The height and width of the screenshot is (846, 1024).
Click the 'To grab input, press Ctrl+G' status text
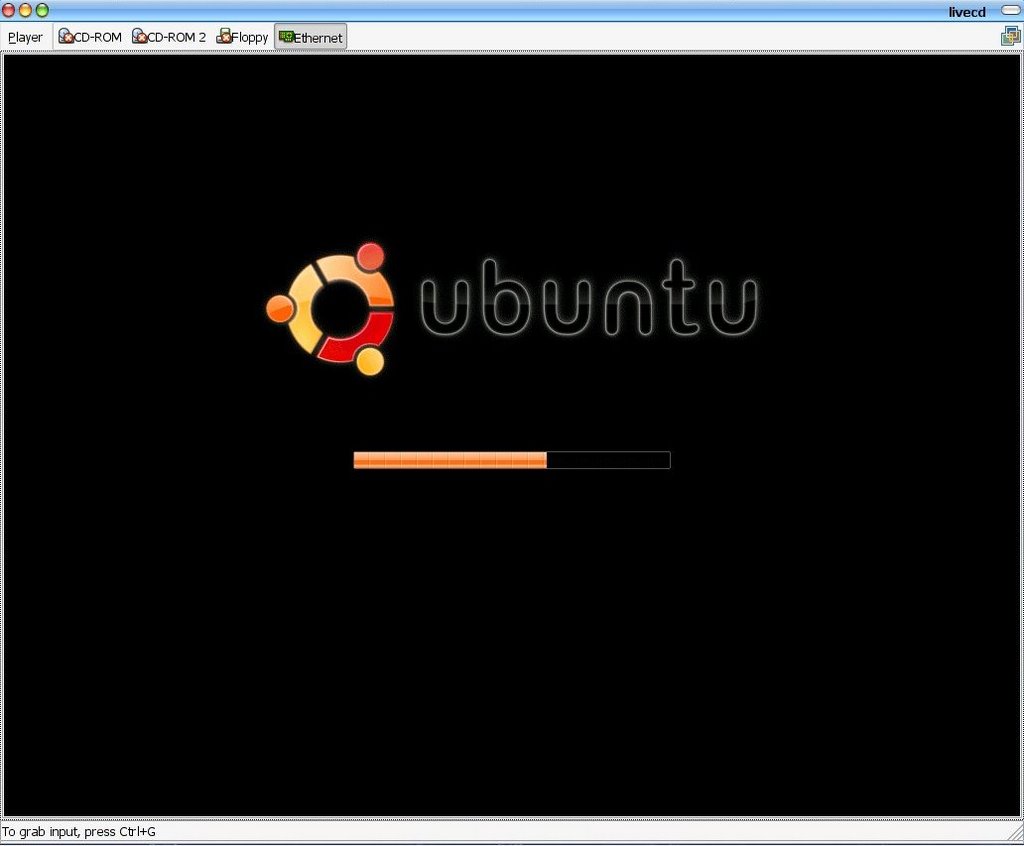click(79, 832)
